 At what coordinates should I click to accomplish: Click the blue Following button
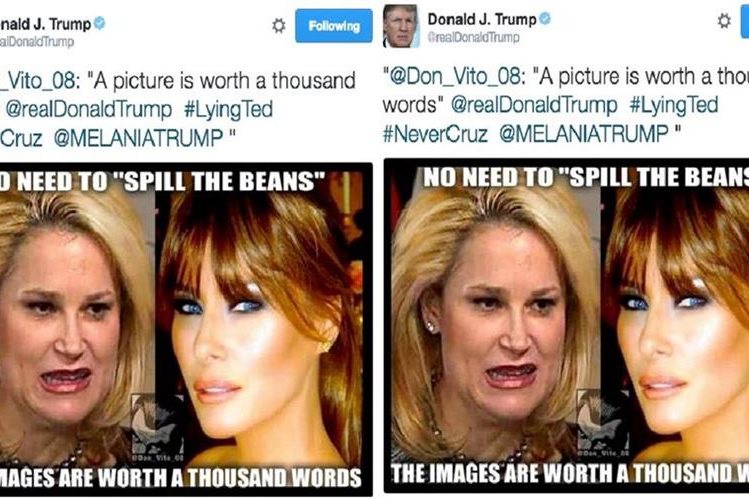(334, 26)
